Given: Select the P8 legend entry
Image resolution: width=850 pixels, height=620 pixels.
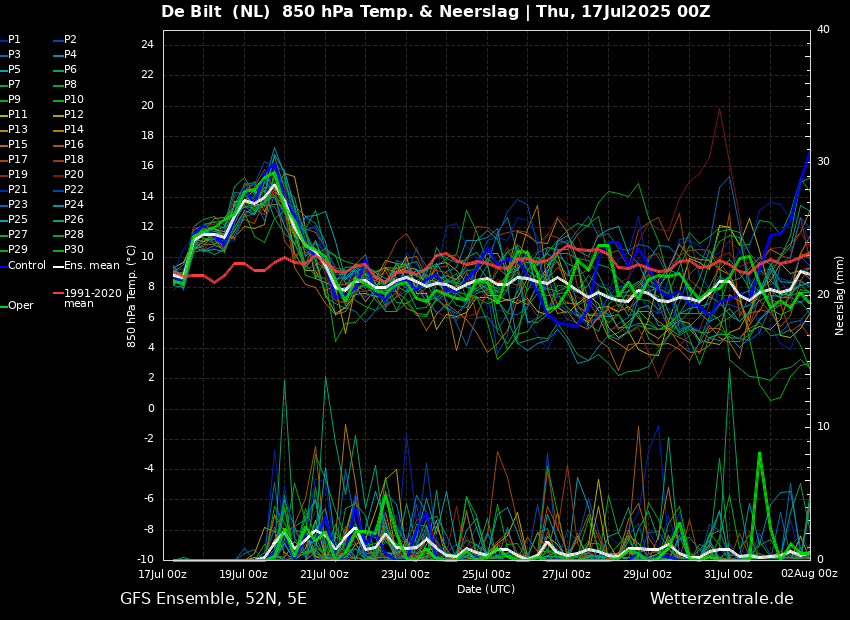Looking at the screenshot, I should (65, 85).
